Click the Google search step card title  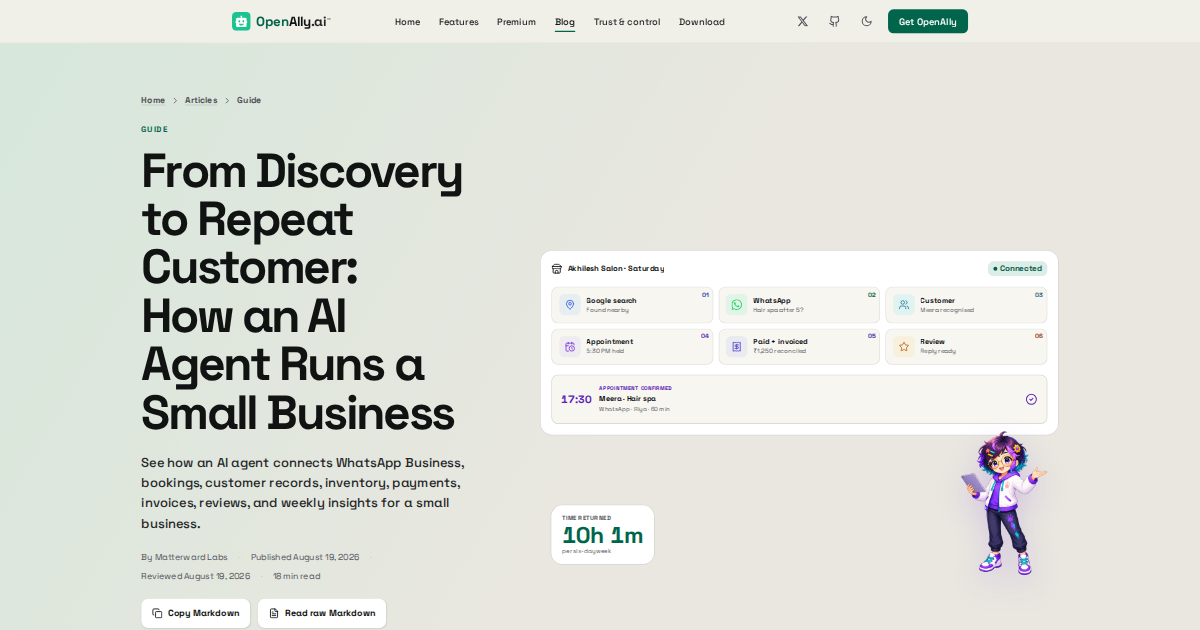tap(611, 300)
